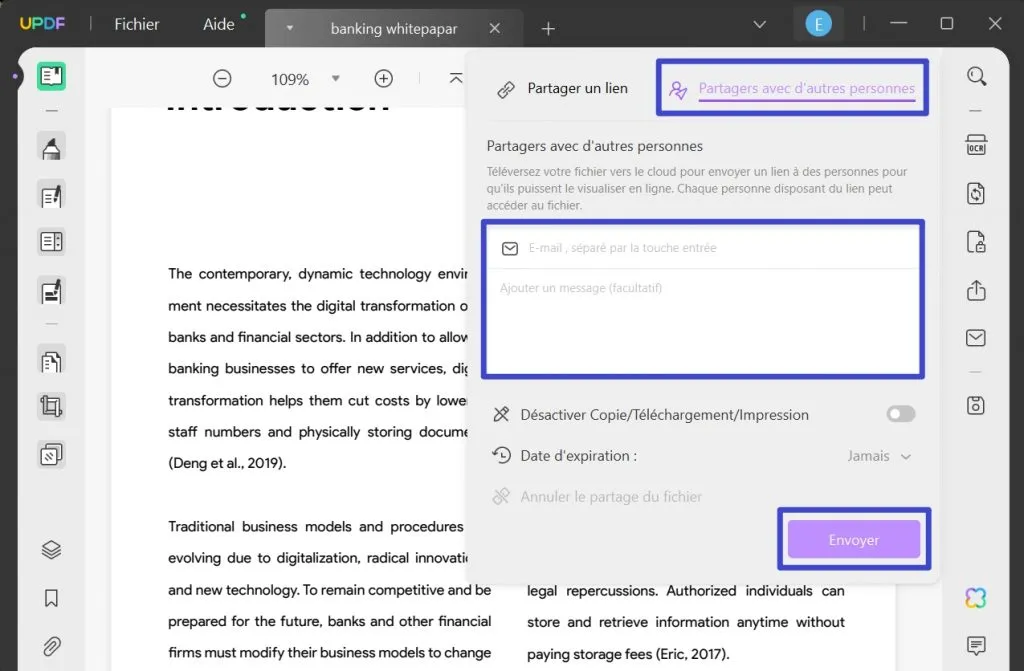Expand the Date d'expiration Jamais dropdown
The width and height of the screenshot is (1024, 671).
879,456
